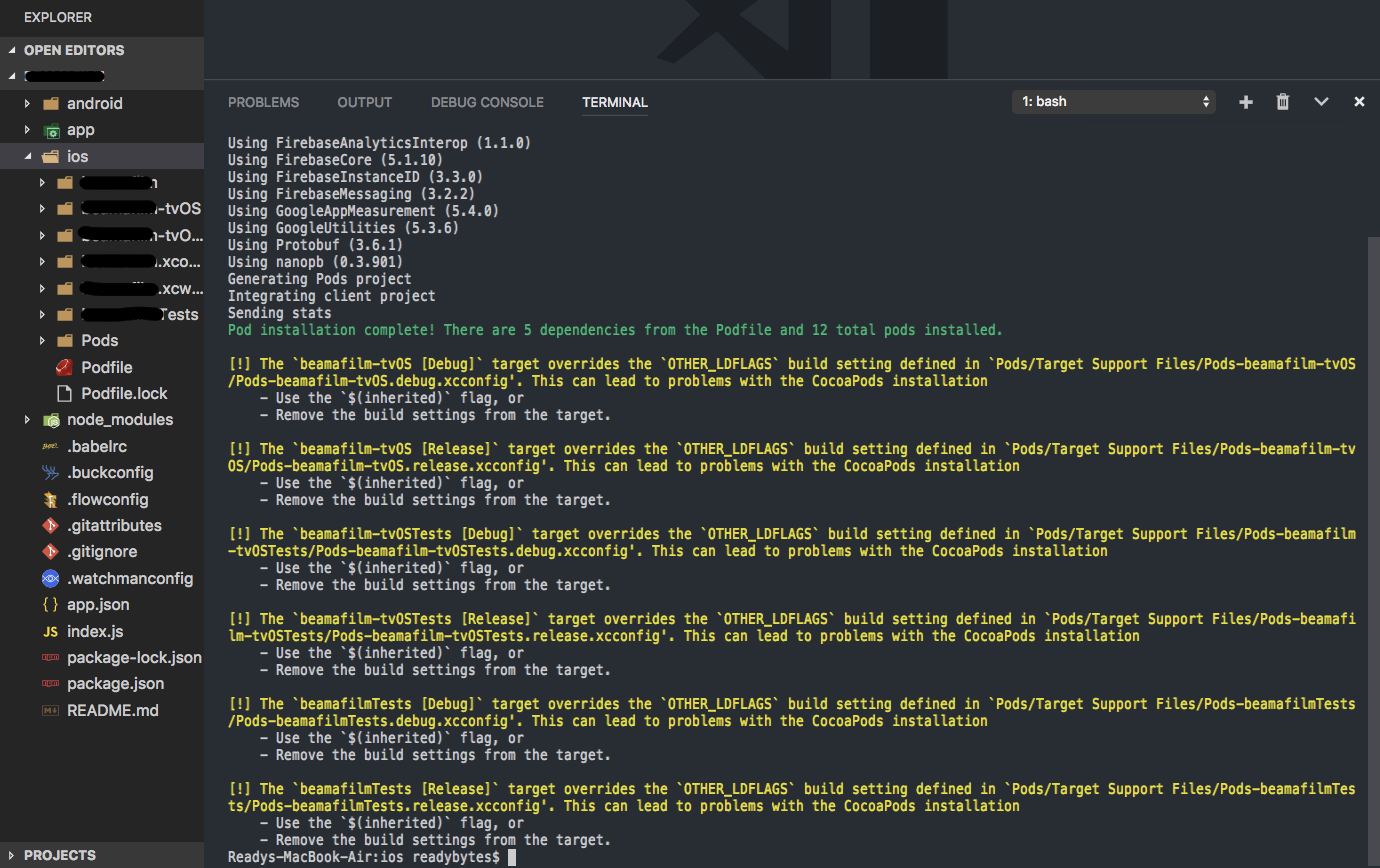The image size is (1380, 868).
Task: Click the new terminal plus icon
Action: 1245,102
